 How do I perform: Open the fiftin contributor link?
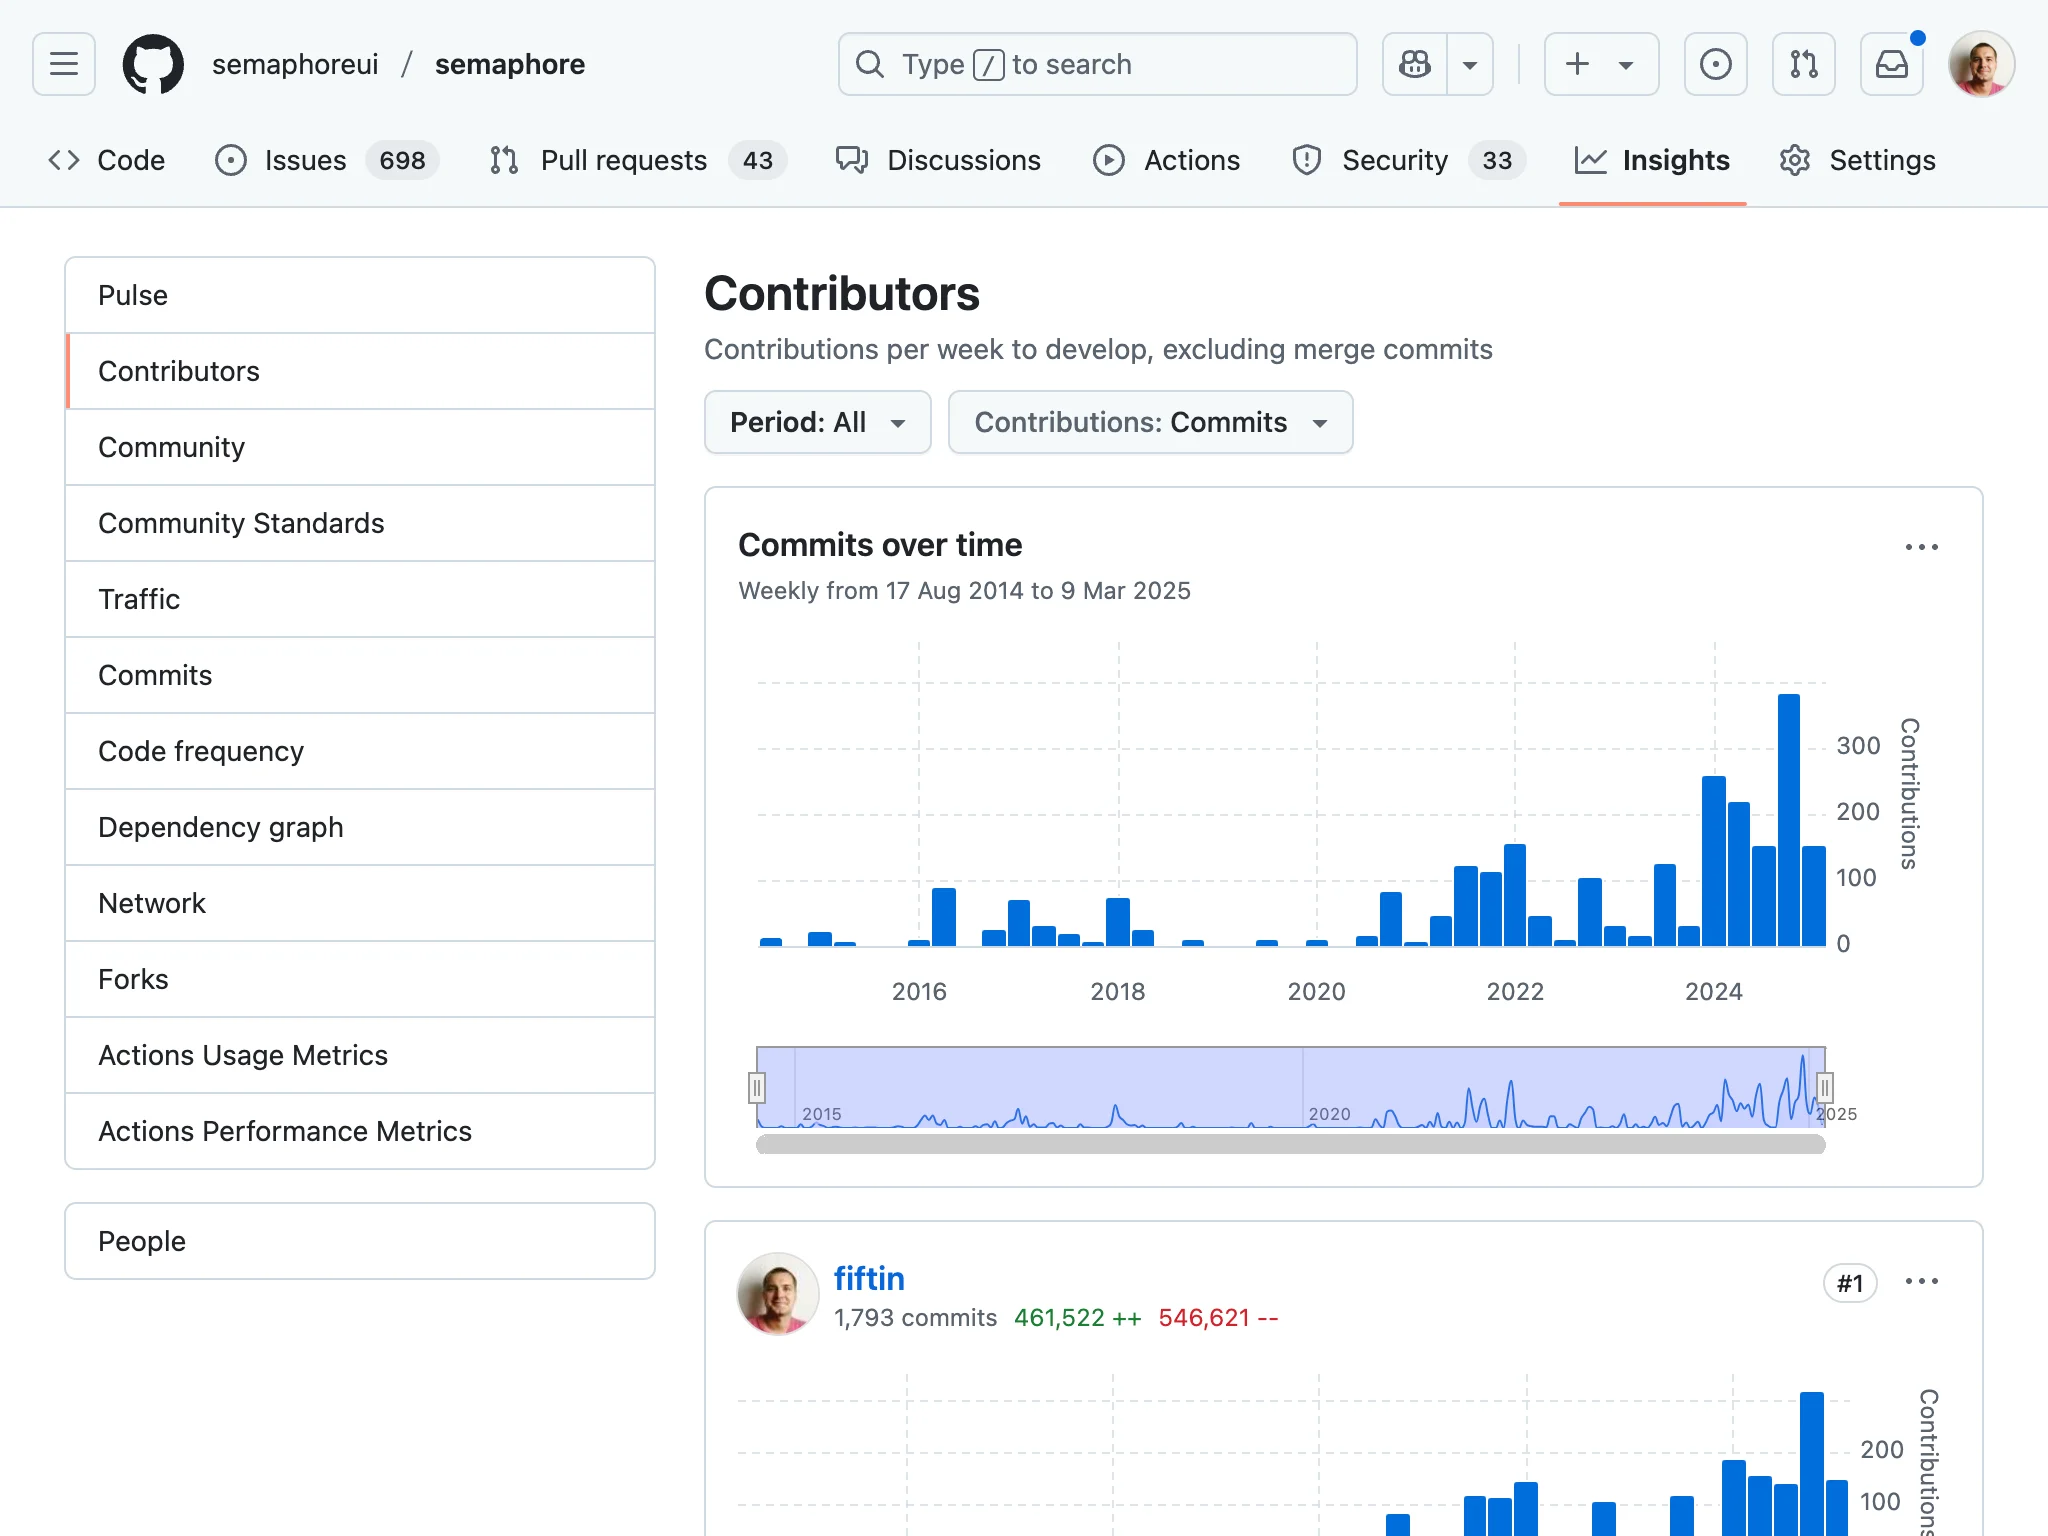[x=869, y=1278]
